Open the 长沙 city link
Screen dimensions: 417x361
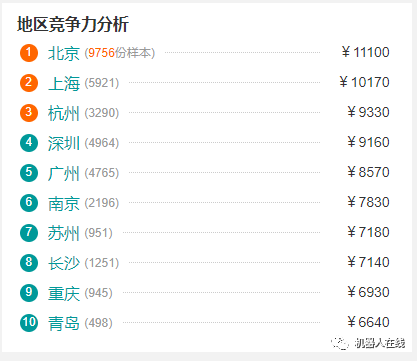click(64, 263)
